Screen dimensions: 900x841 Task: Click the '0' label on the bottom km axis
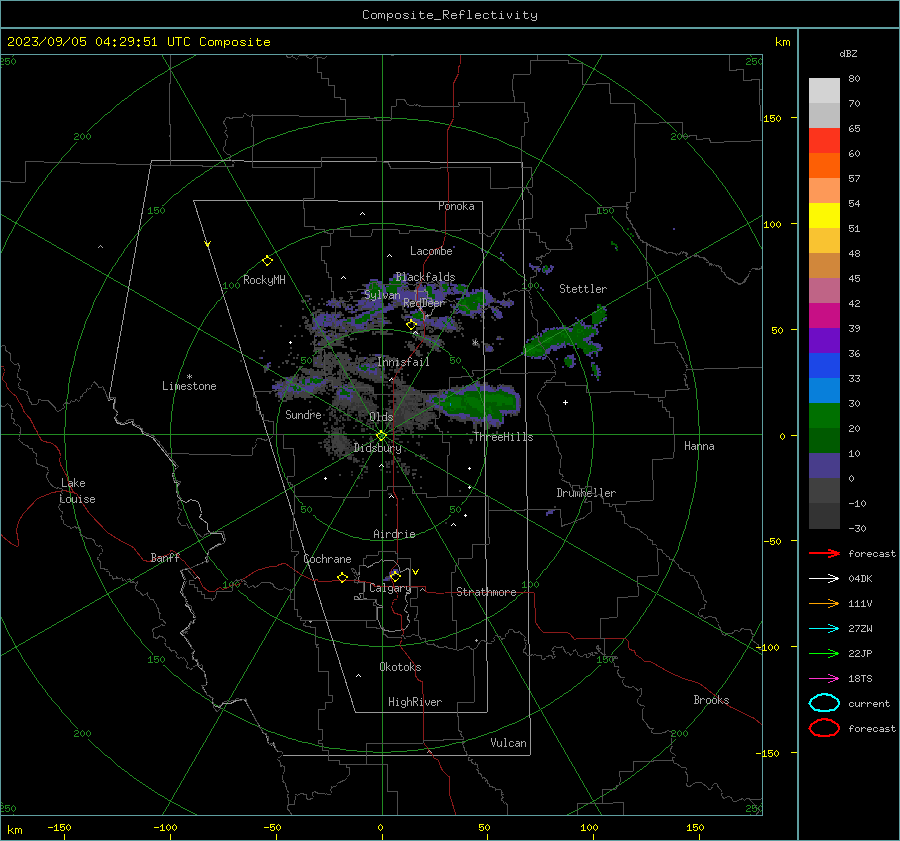380,827
